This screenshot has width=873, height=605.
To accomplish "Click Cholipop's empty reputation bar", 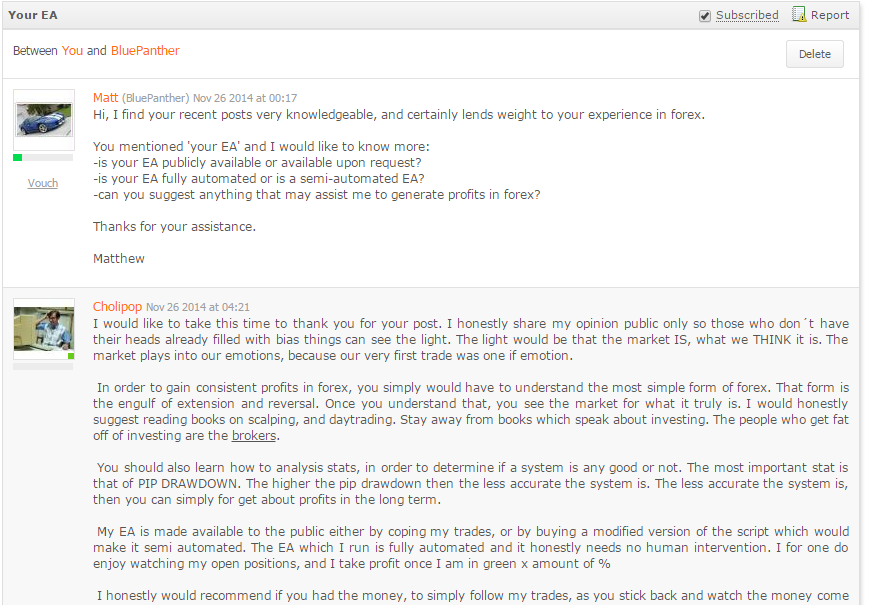I will click(43, 367).
